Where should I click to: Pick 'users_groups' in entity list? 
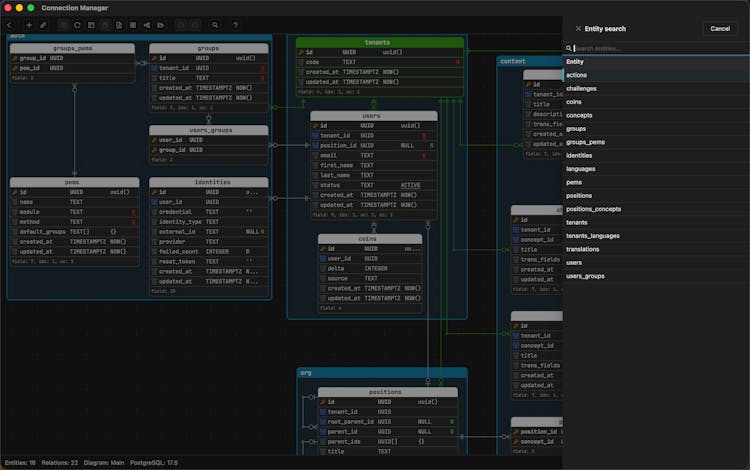[x=585, y=275]
